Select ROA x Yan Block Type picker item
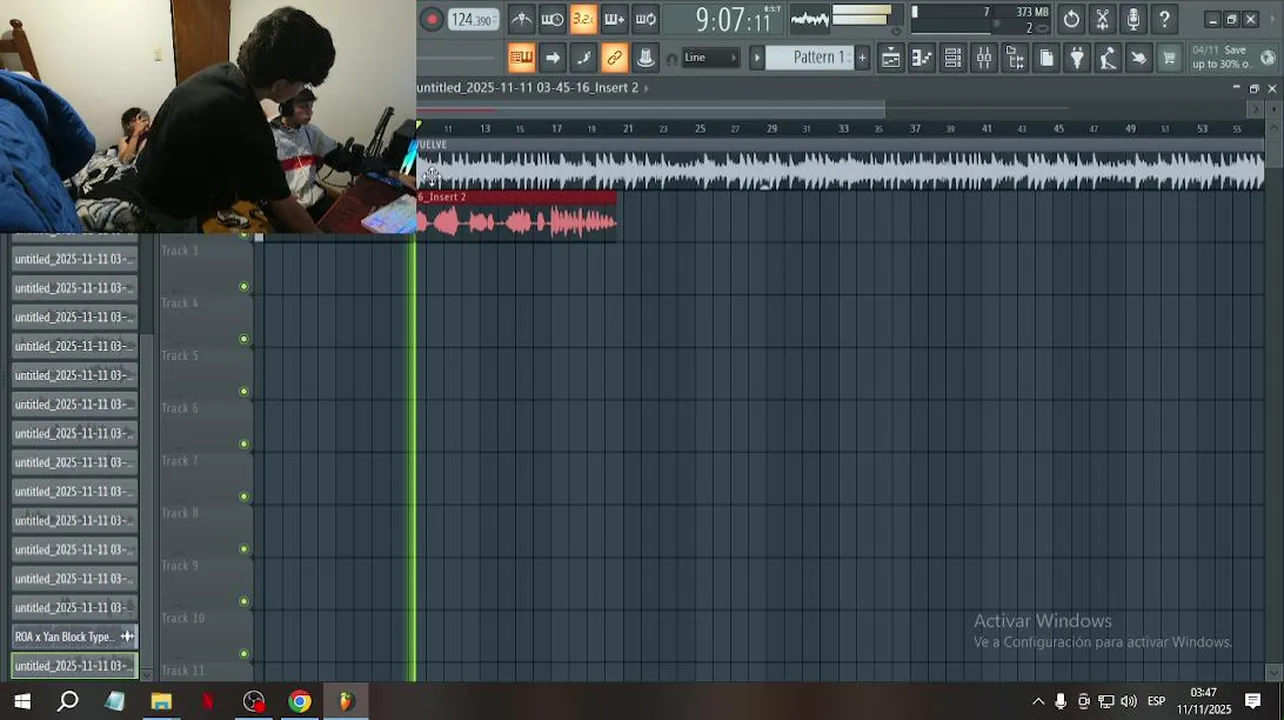Screen dimensions: 1284x720 click(74, 637)
